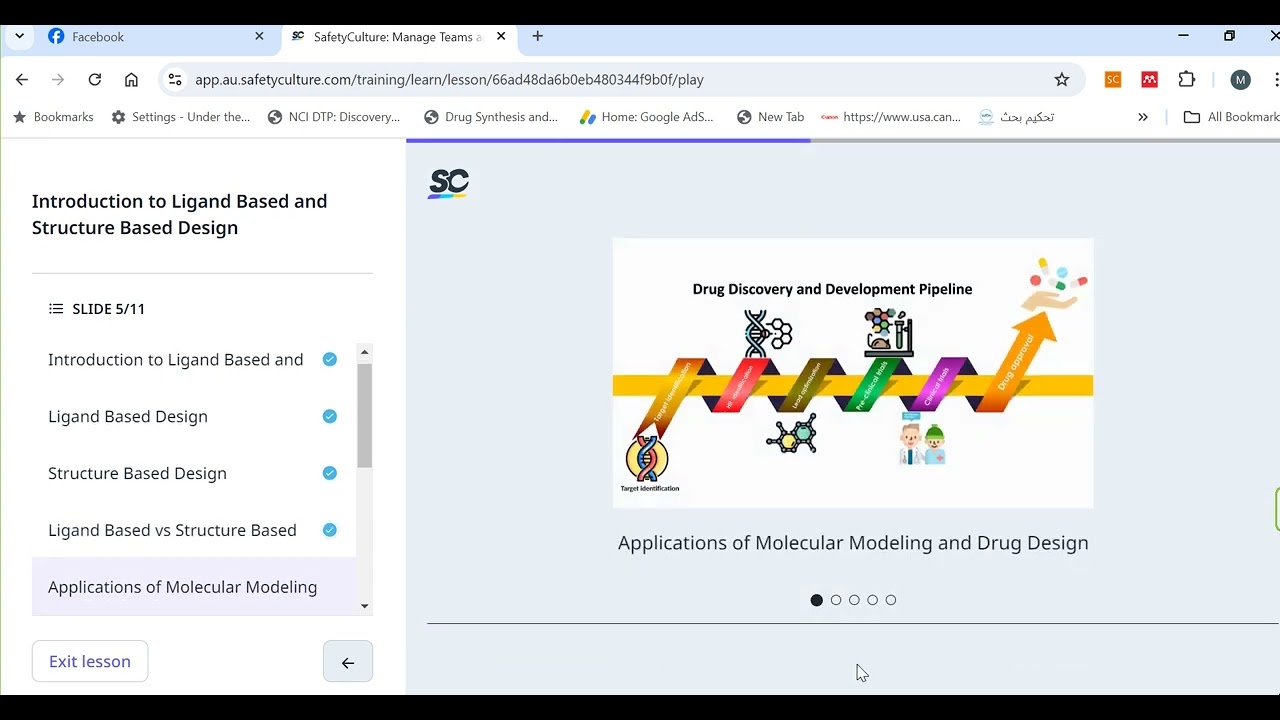The width and height of the screenshot is (1280, 720).
Task: Click the slide list scrollbar up arrow
Action: [x=364, y=352]
